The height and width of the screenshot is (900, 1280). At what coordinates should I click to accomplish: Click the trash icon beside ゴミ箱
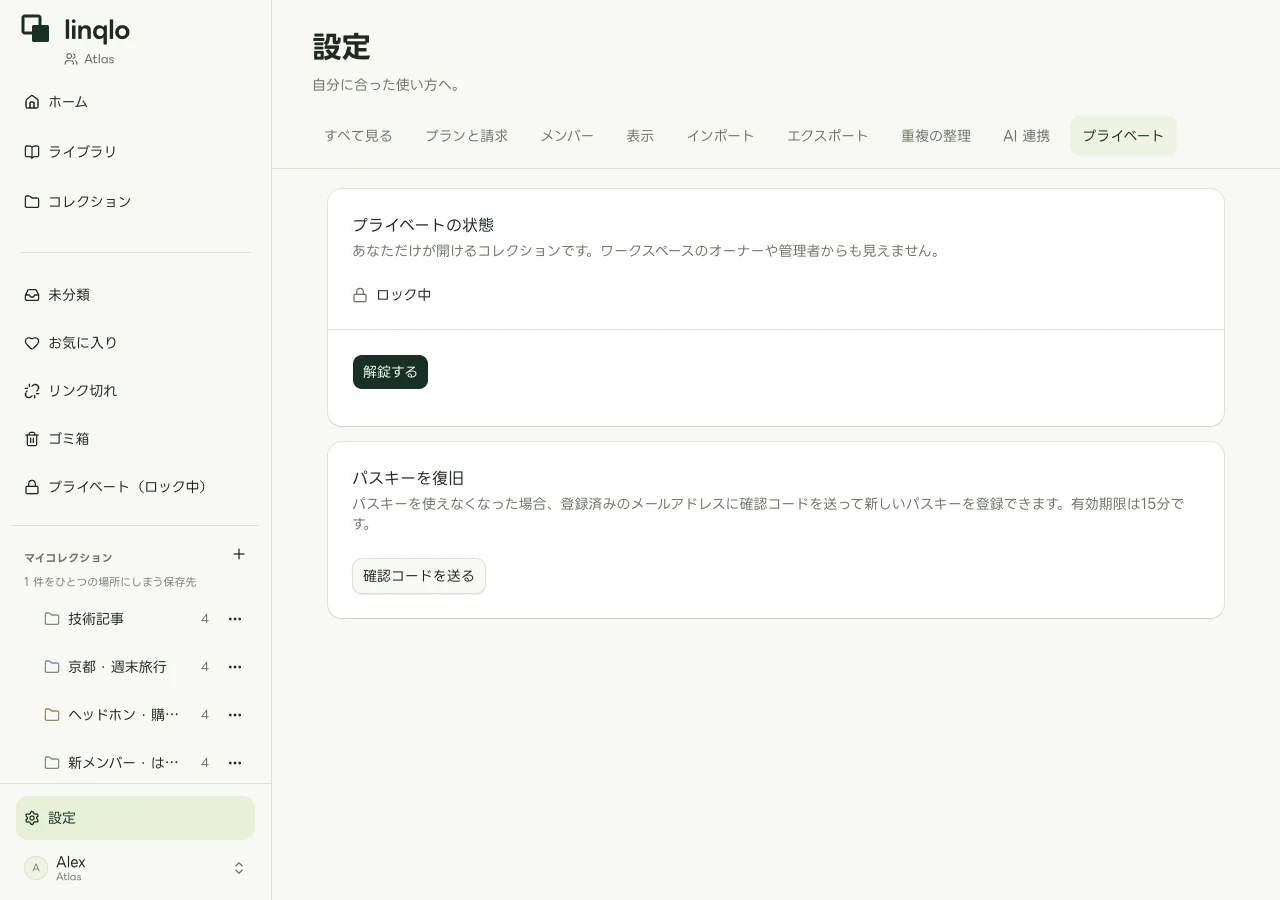click(32, 439)
